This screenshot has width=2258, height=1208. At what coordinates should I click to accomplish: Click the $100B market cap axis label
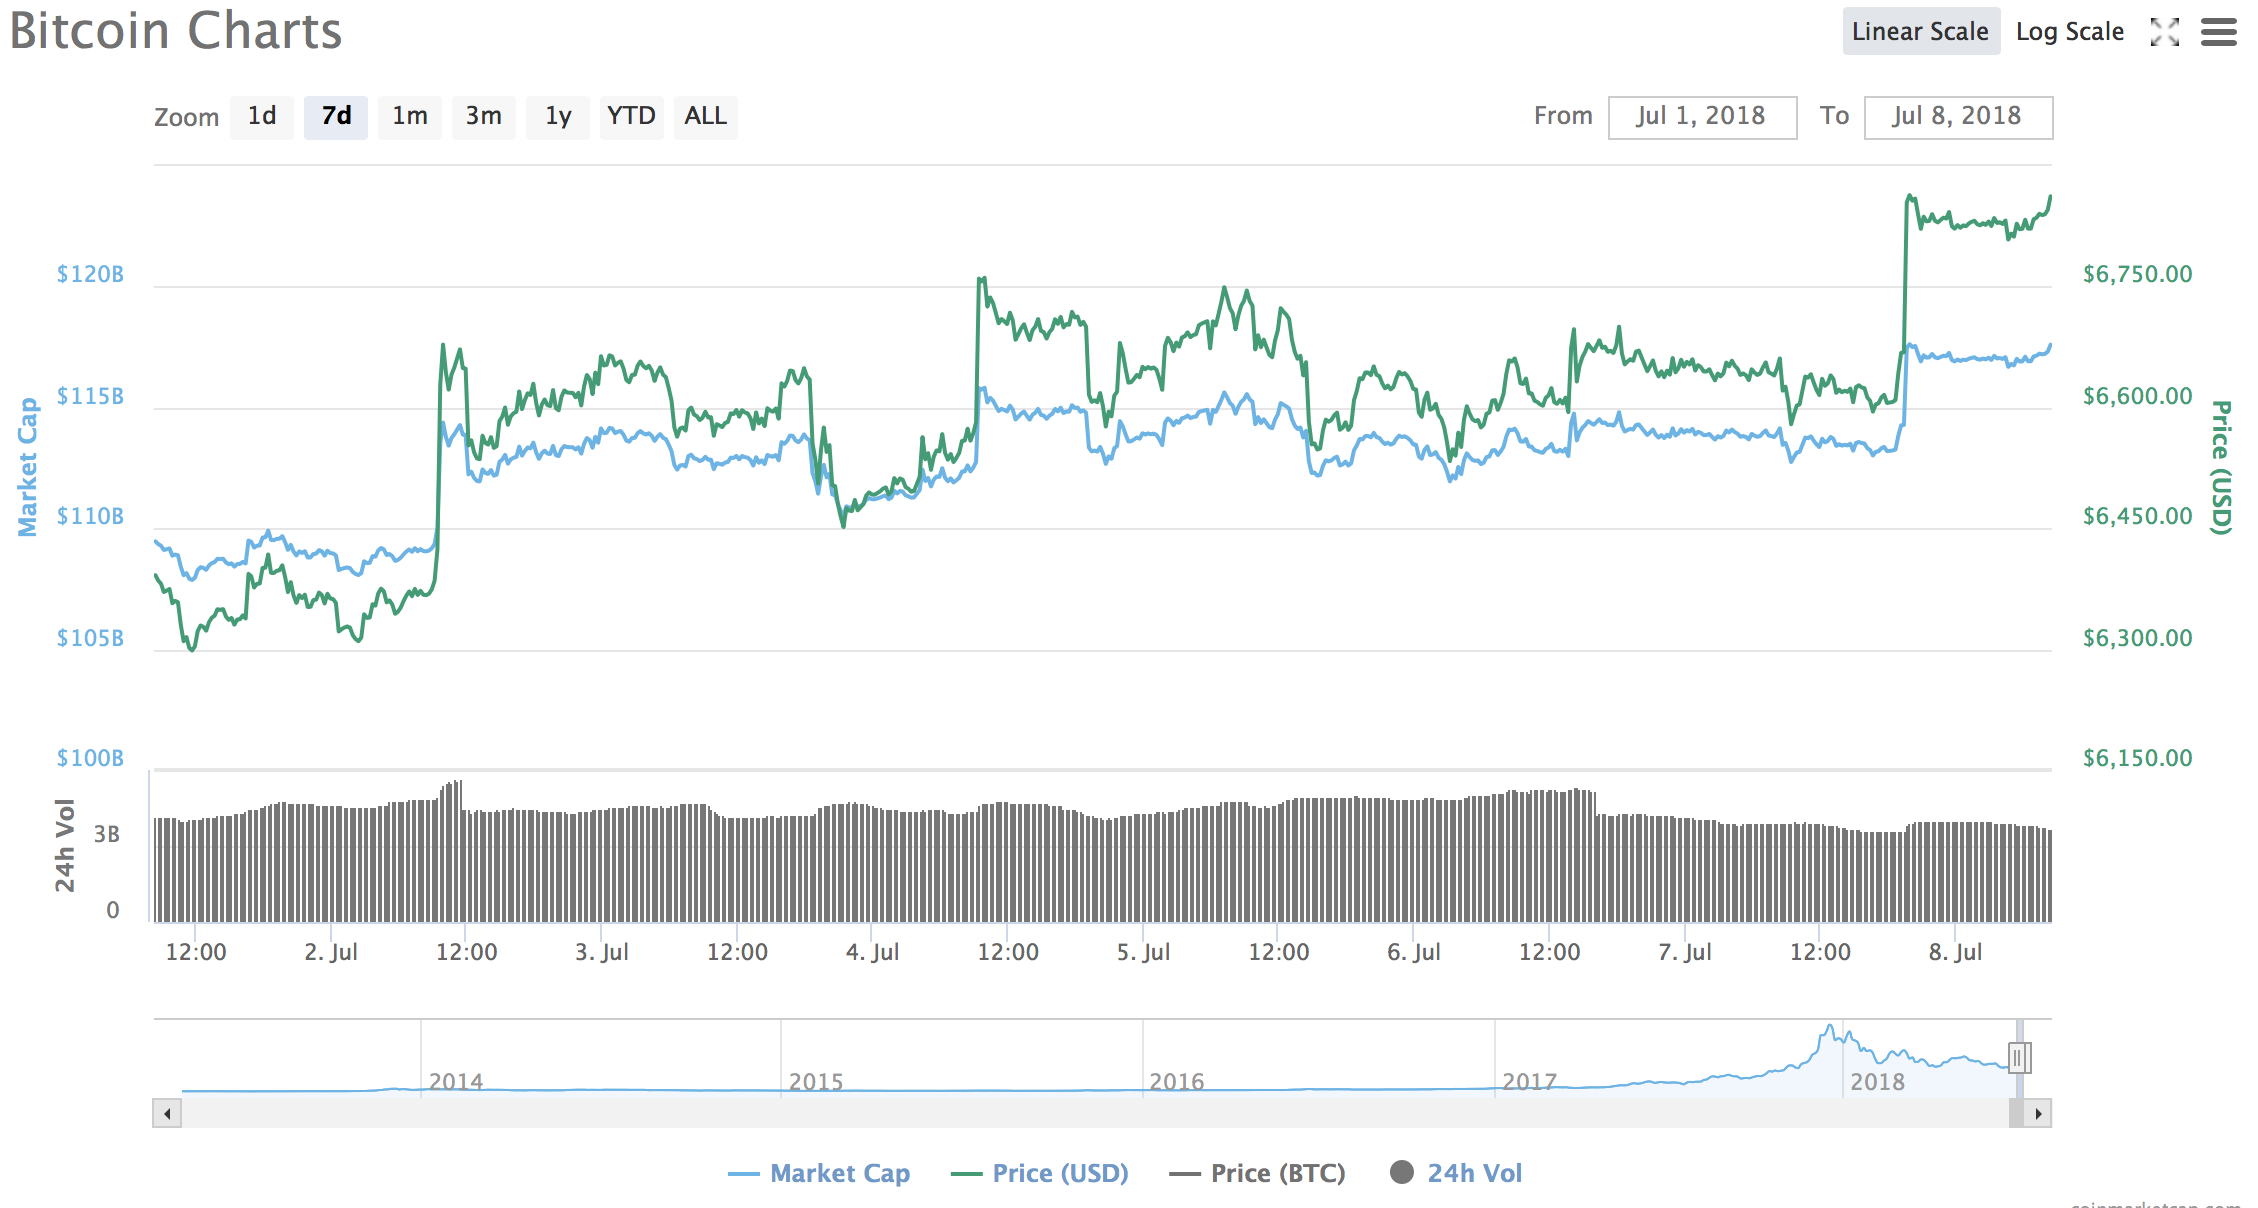90,758
